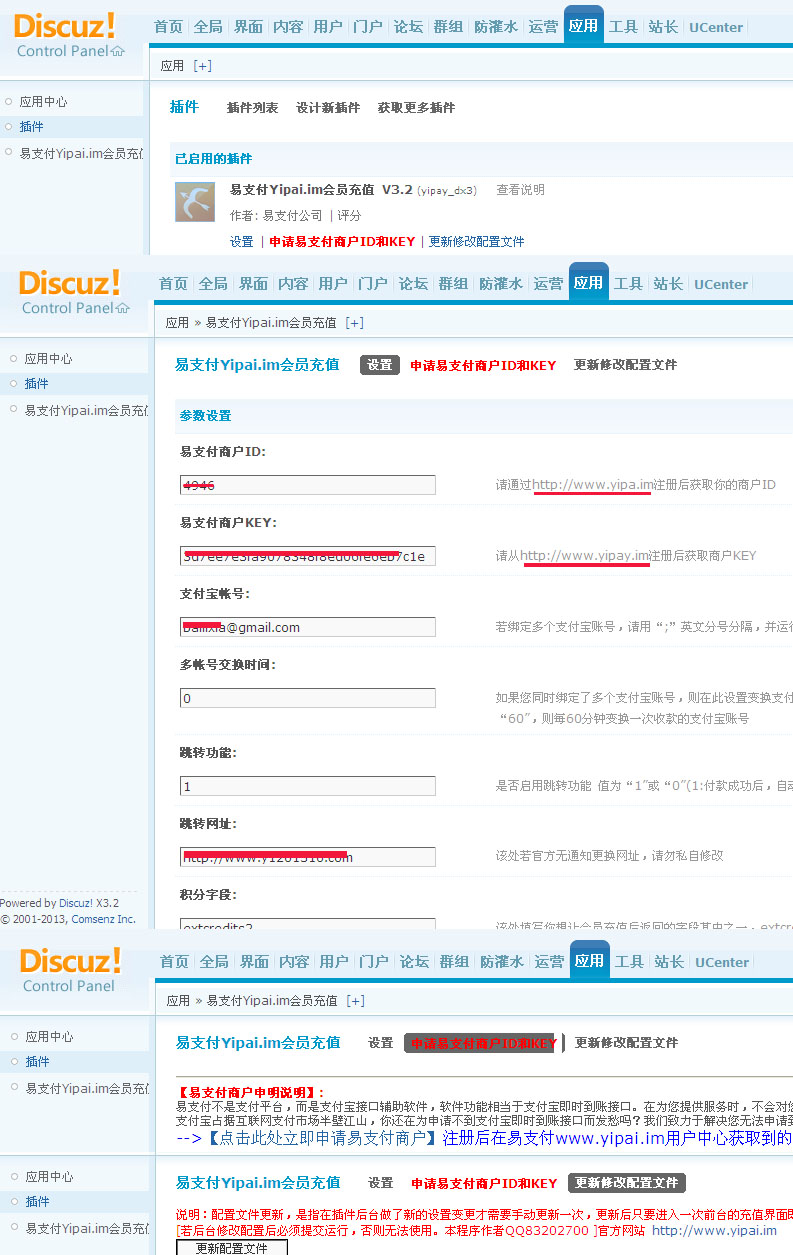This screenshot has width=793, height=1255.
Task: Open UCenter menu in the plugin-list screenshot header
Action: tap(716, 27)
